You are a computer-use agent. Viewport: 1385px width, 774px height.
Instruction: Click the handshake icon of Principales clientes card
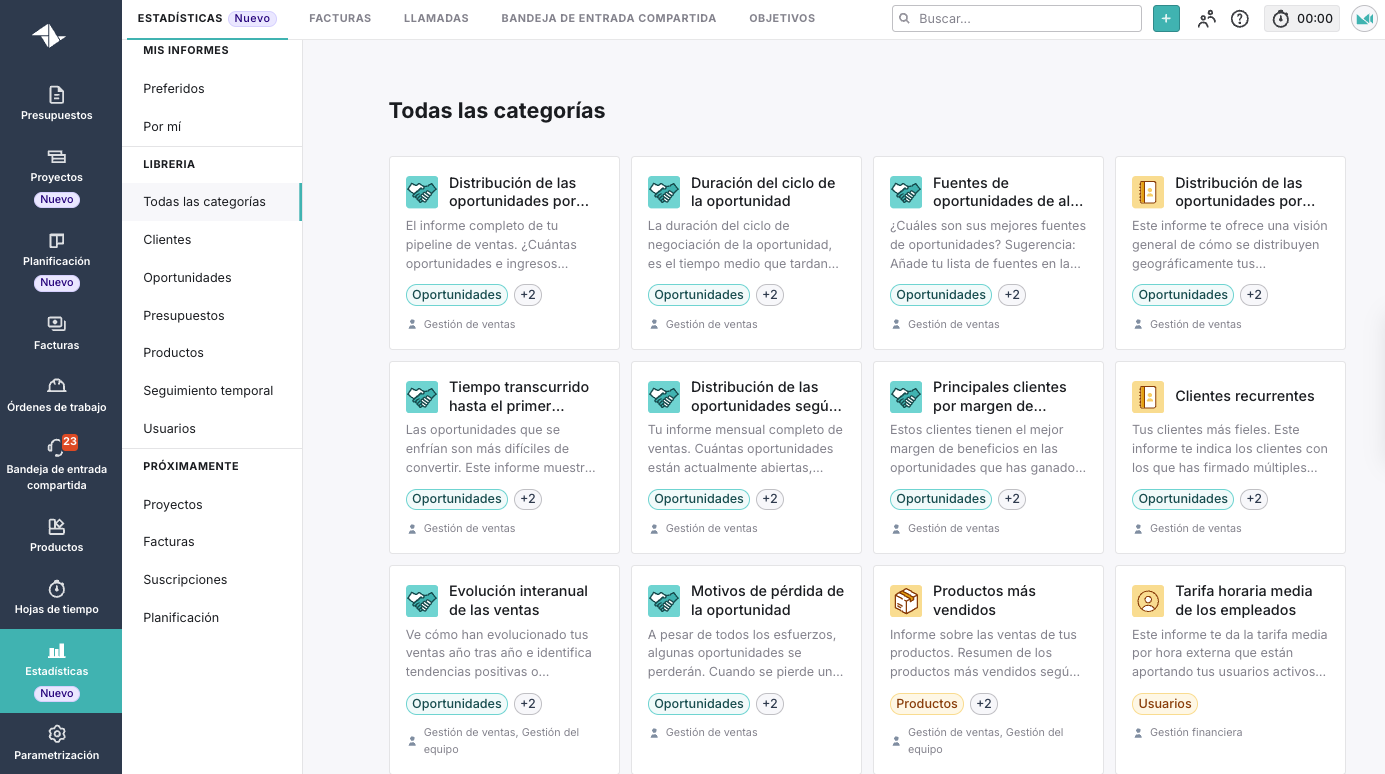[906, 396]
